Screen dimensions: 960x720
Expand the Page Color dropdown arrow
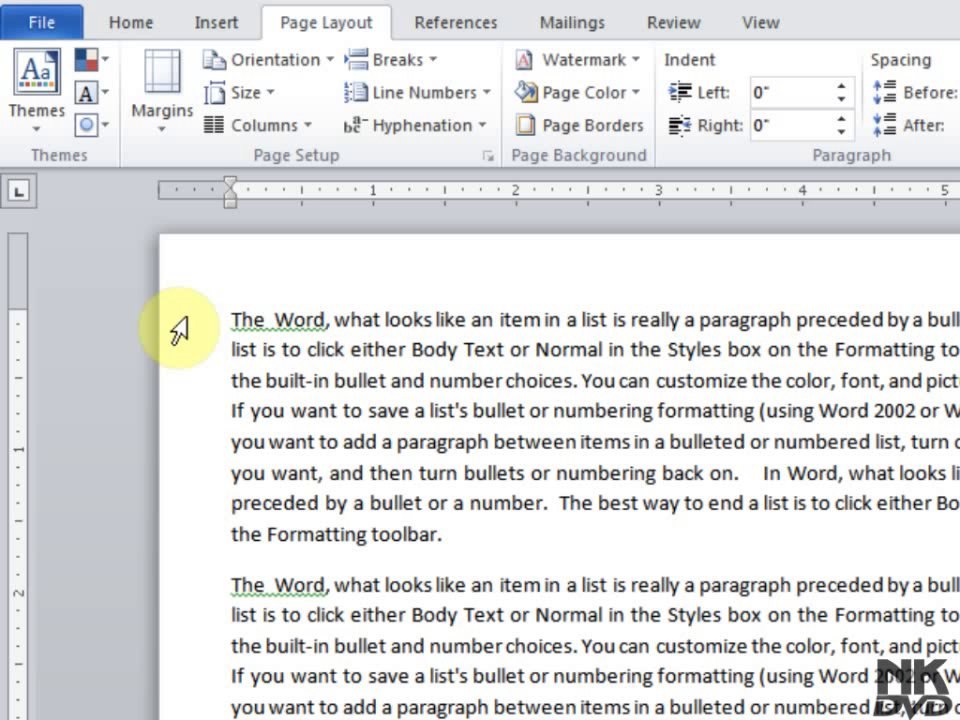(636, 92)
